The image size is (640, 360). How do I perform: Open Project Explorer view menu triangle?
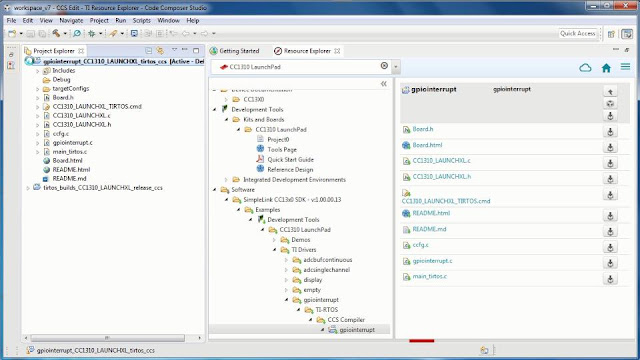(174, 50)
